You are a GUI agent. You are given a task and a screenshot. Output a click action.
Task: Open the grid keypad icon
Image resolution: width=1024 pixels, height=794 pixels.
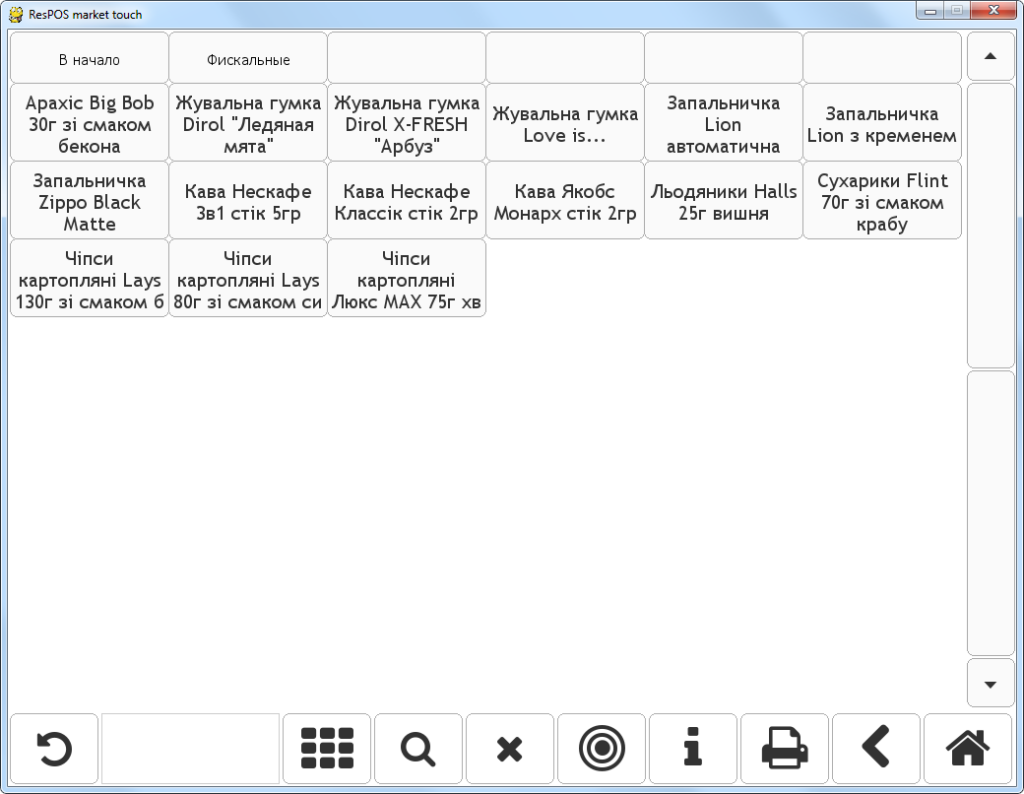click(327, 748)
